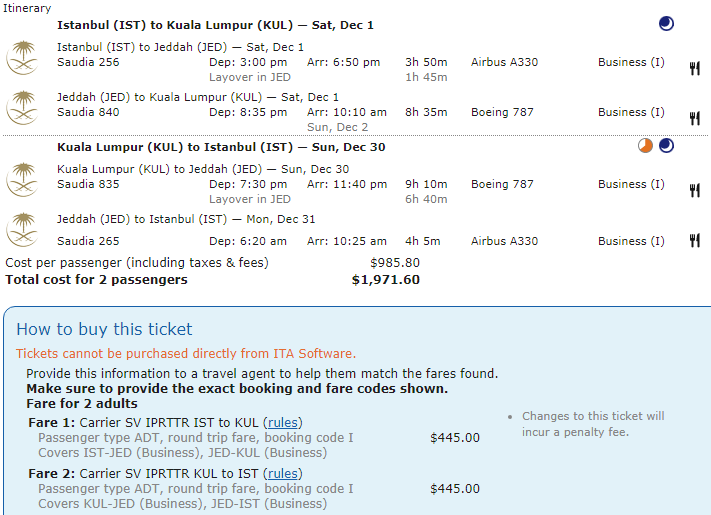This screenshot has width=711, height=515.
Task: Click the 'Layover in JED' 6h 40m text
Action: coord(250,199)
